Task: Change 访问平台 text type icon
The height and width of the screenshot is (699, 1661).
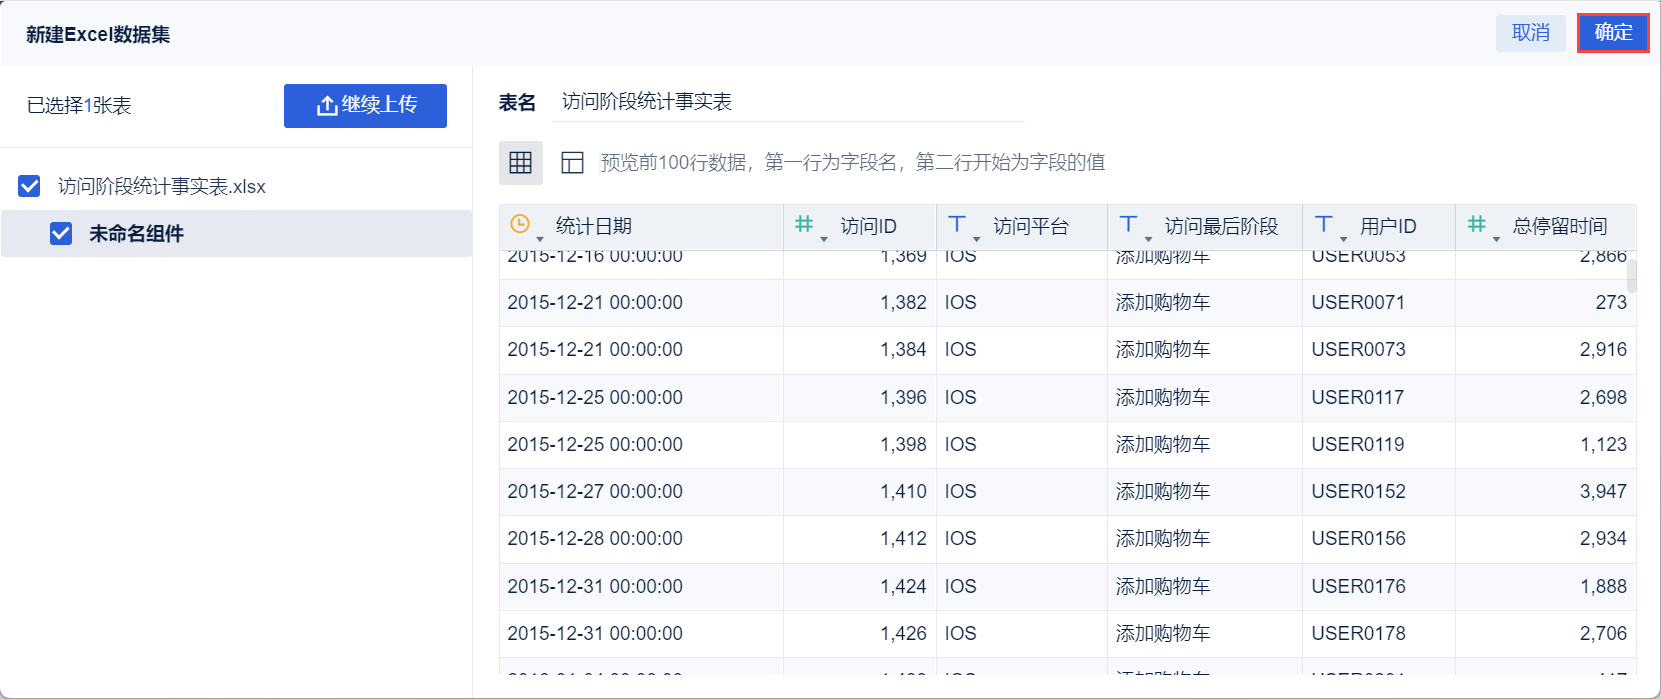Action: click(x=957, y=224)
